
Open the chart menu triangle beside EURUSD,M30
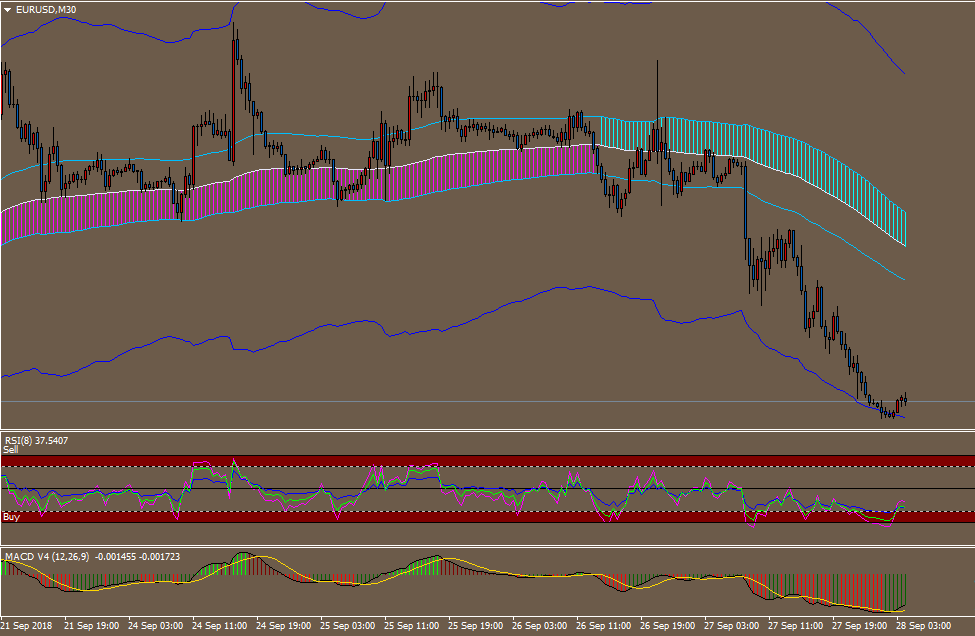[x=8, y=9]
